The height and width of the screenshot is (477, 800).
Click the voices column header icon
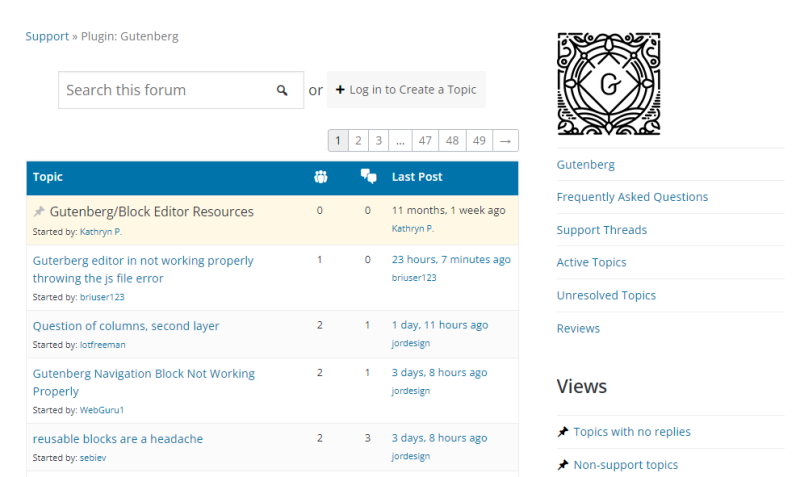[320, 177]
